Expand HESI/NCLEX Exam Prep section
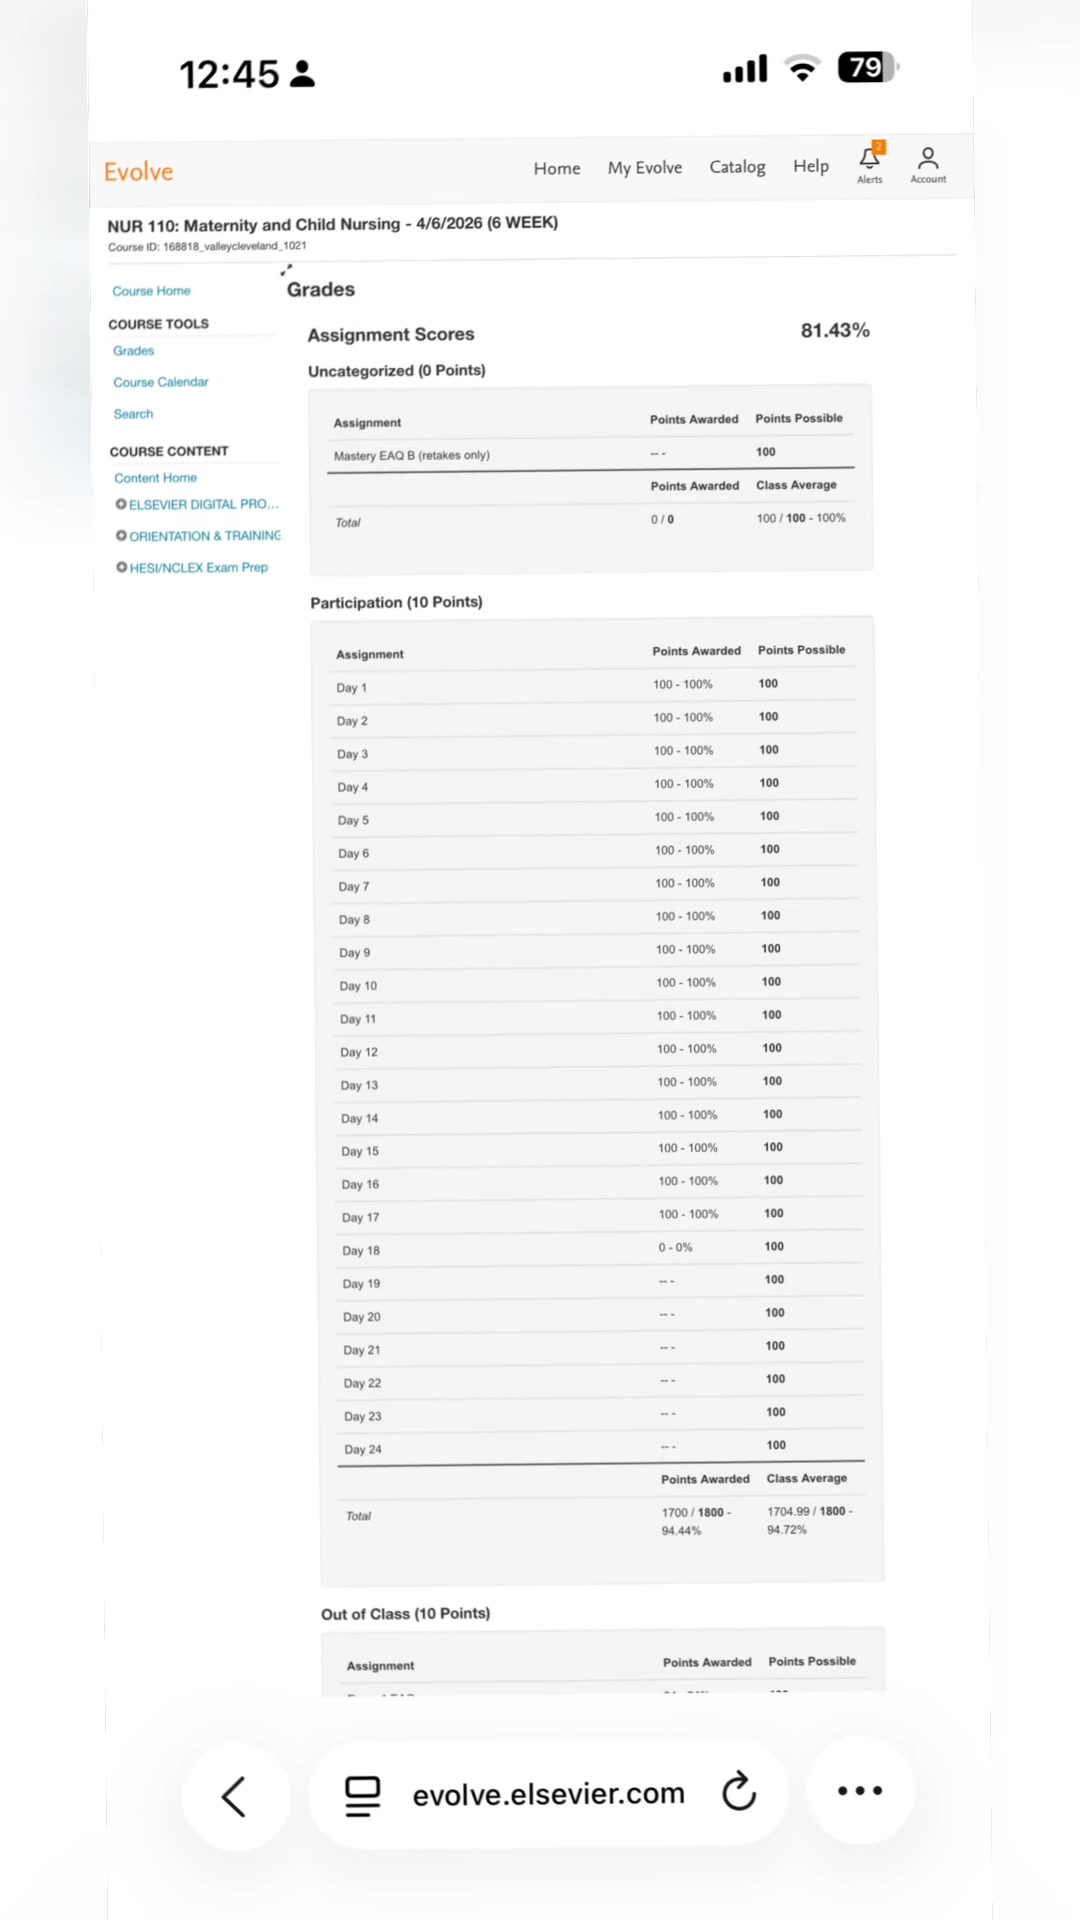The width and height of the screenshot is (1080, 1920). [x=192, y=567]
